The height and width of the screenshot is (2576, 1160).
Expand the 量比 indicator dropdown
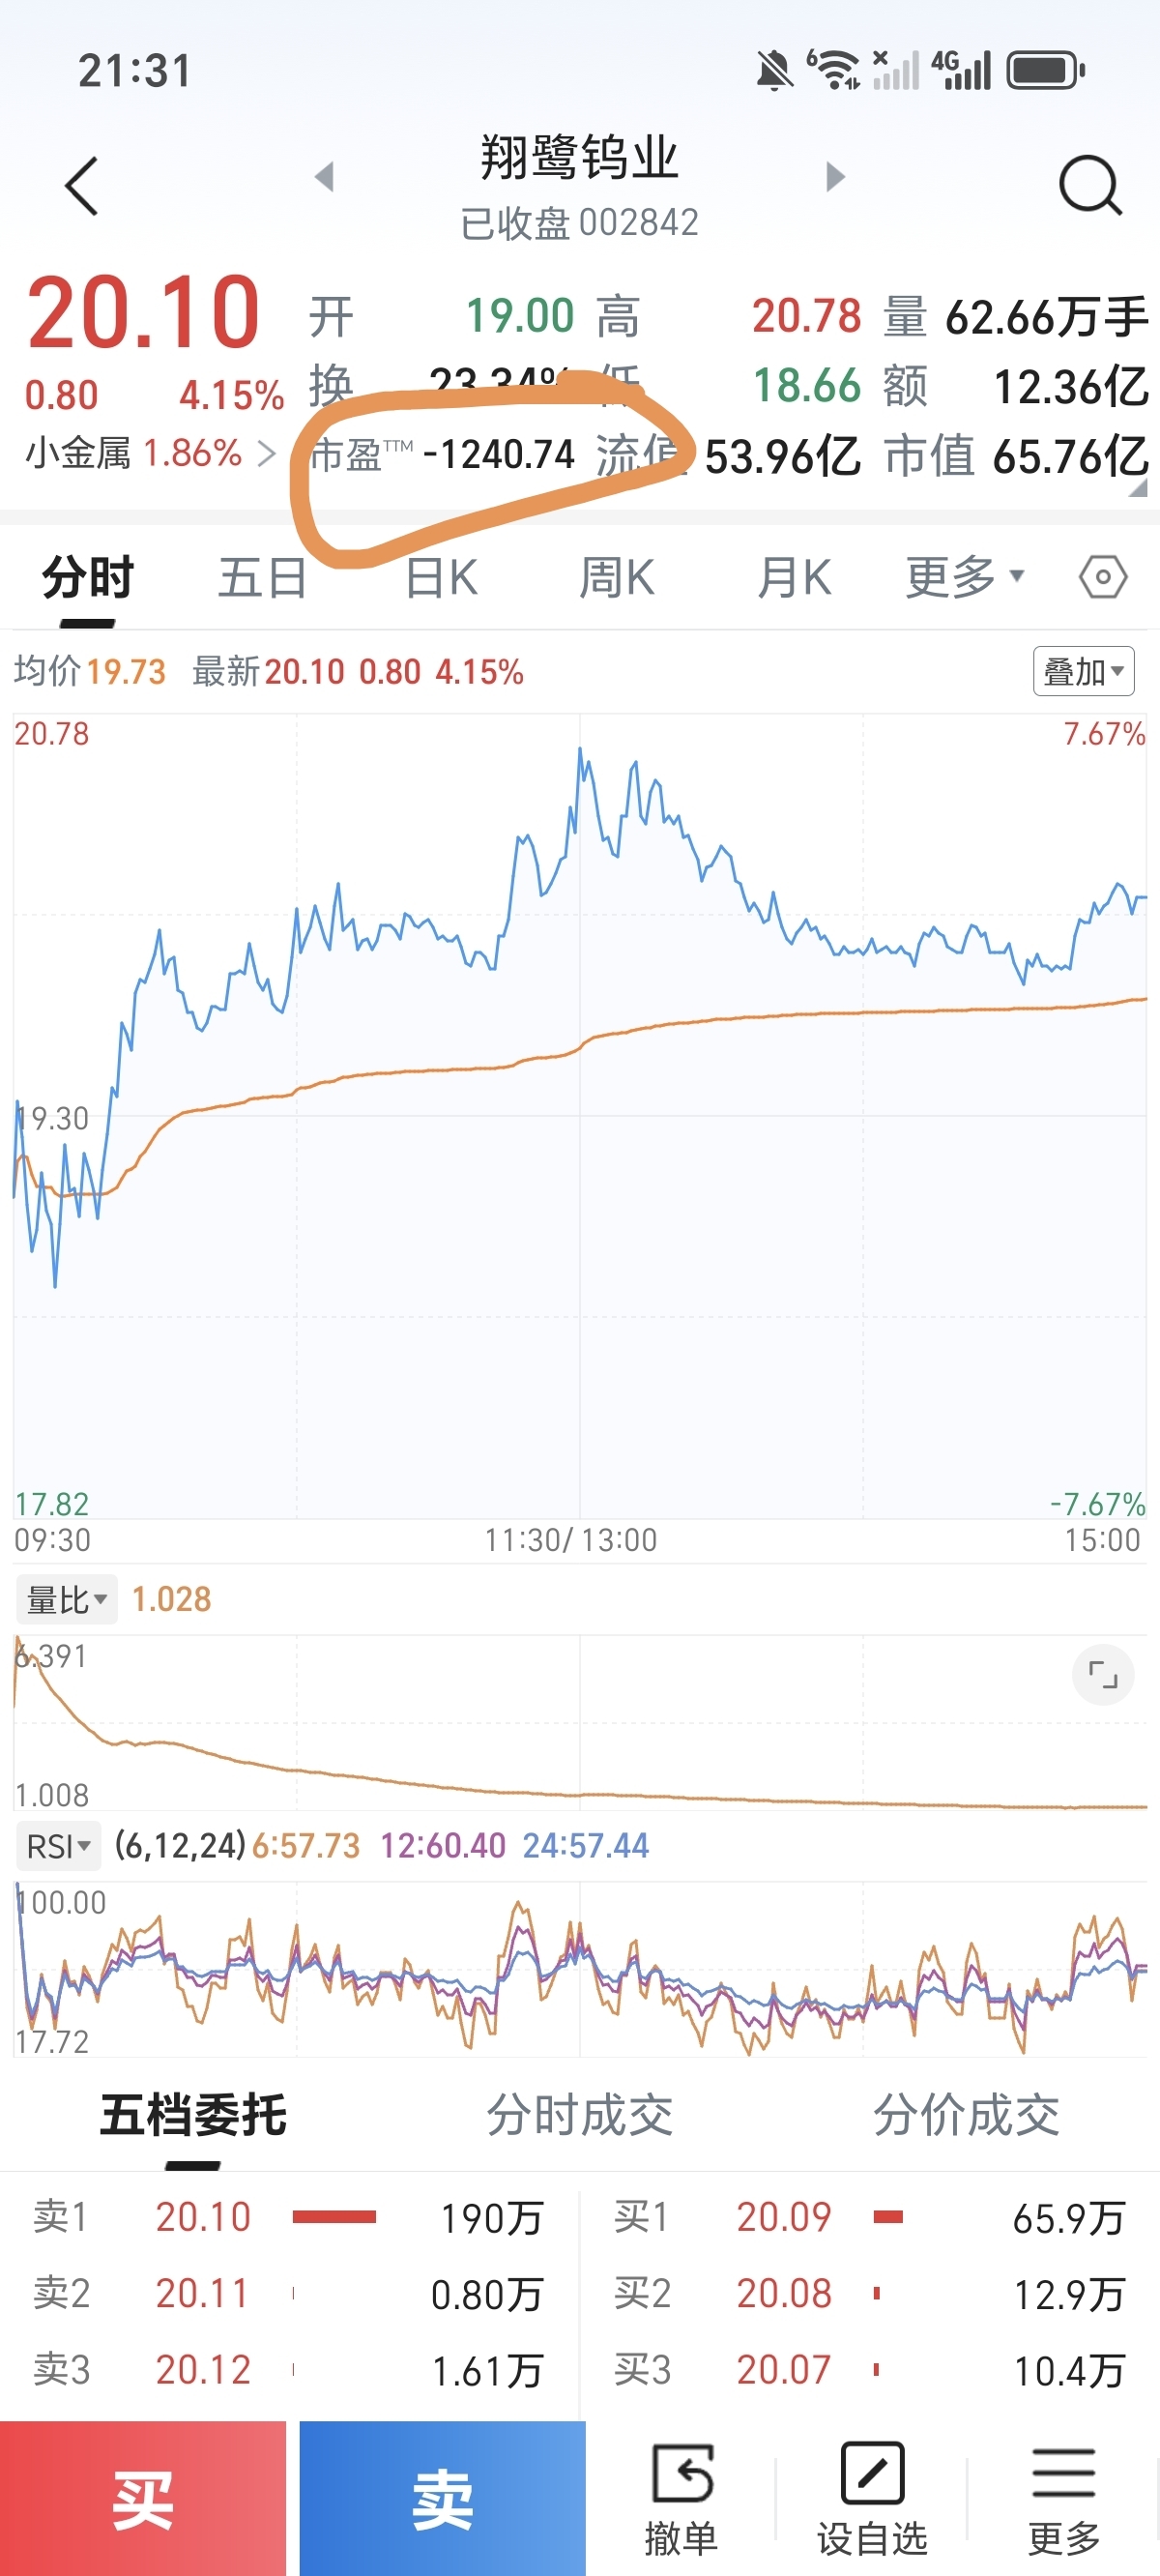(x=66, y=1599)
